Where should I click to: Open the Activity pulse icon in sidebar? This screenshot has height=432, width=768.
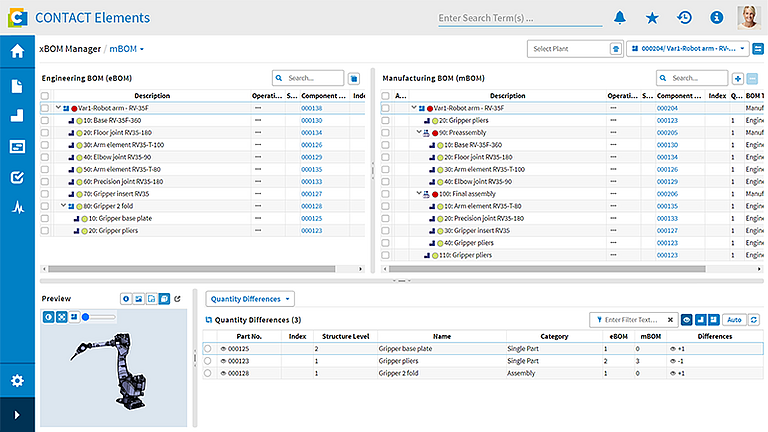pyautogui.click(x=18, y=208)
